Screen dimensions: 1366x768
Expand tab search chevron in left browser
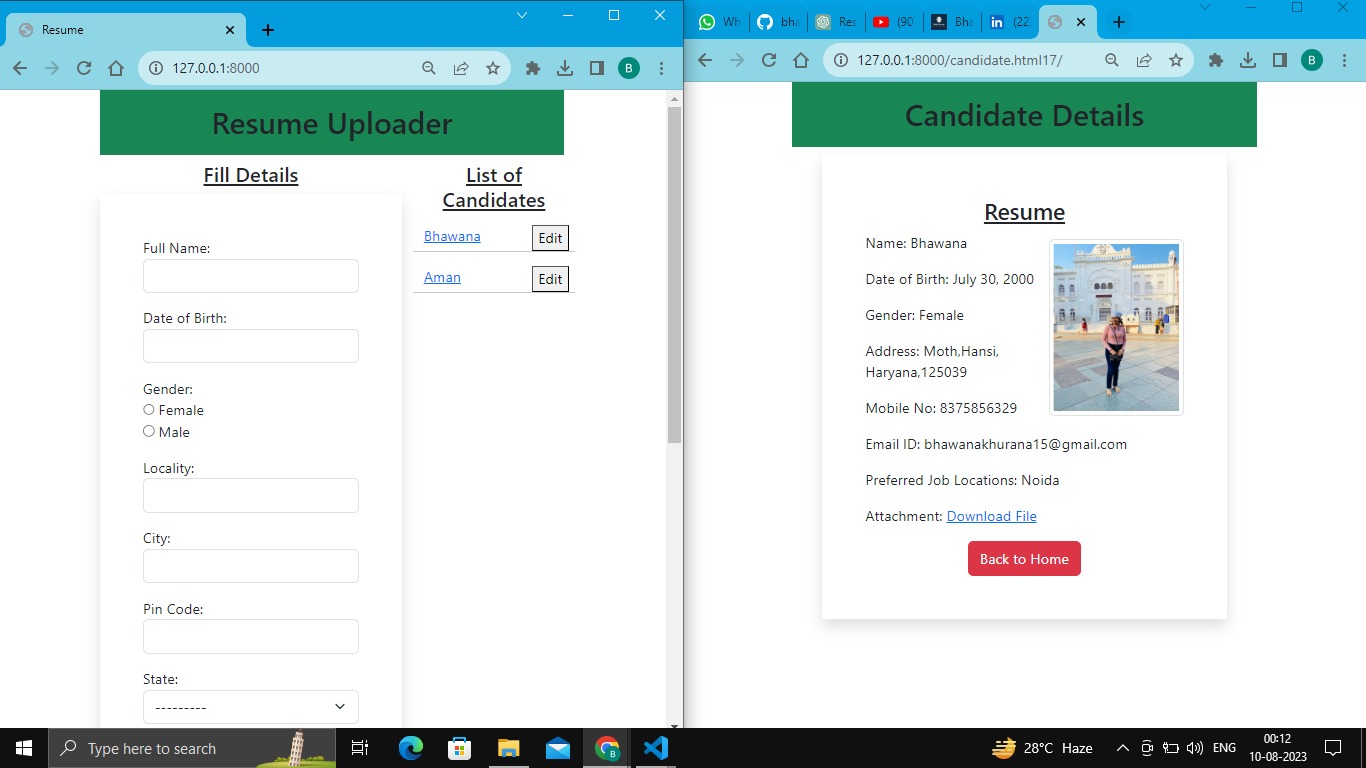522,15
